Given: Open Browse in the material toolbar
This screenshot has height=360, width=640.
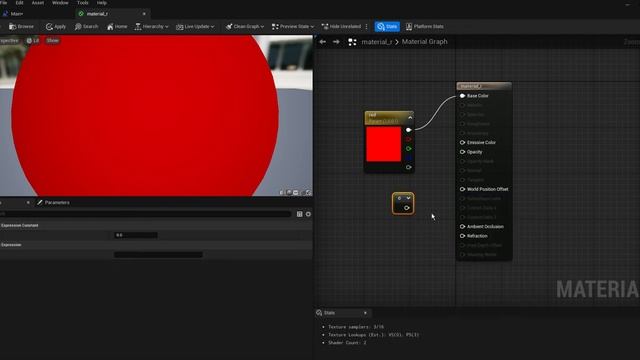Looking at the screenshot, I should [x=22, y=27].
